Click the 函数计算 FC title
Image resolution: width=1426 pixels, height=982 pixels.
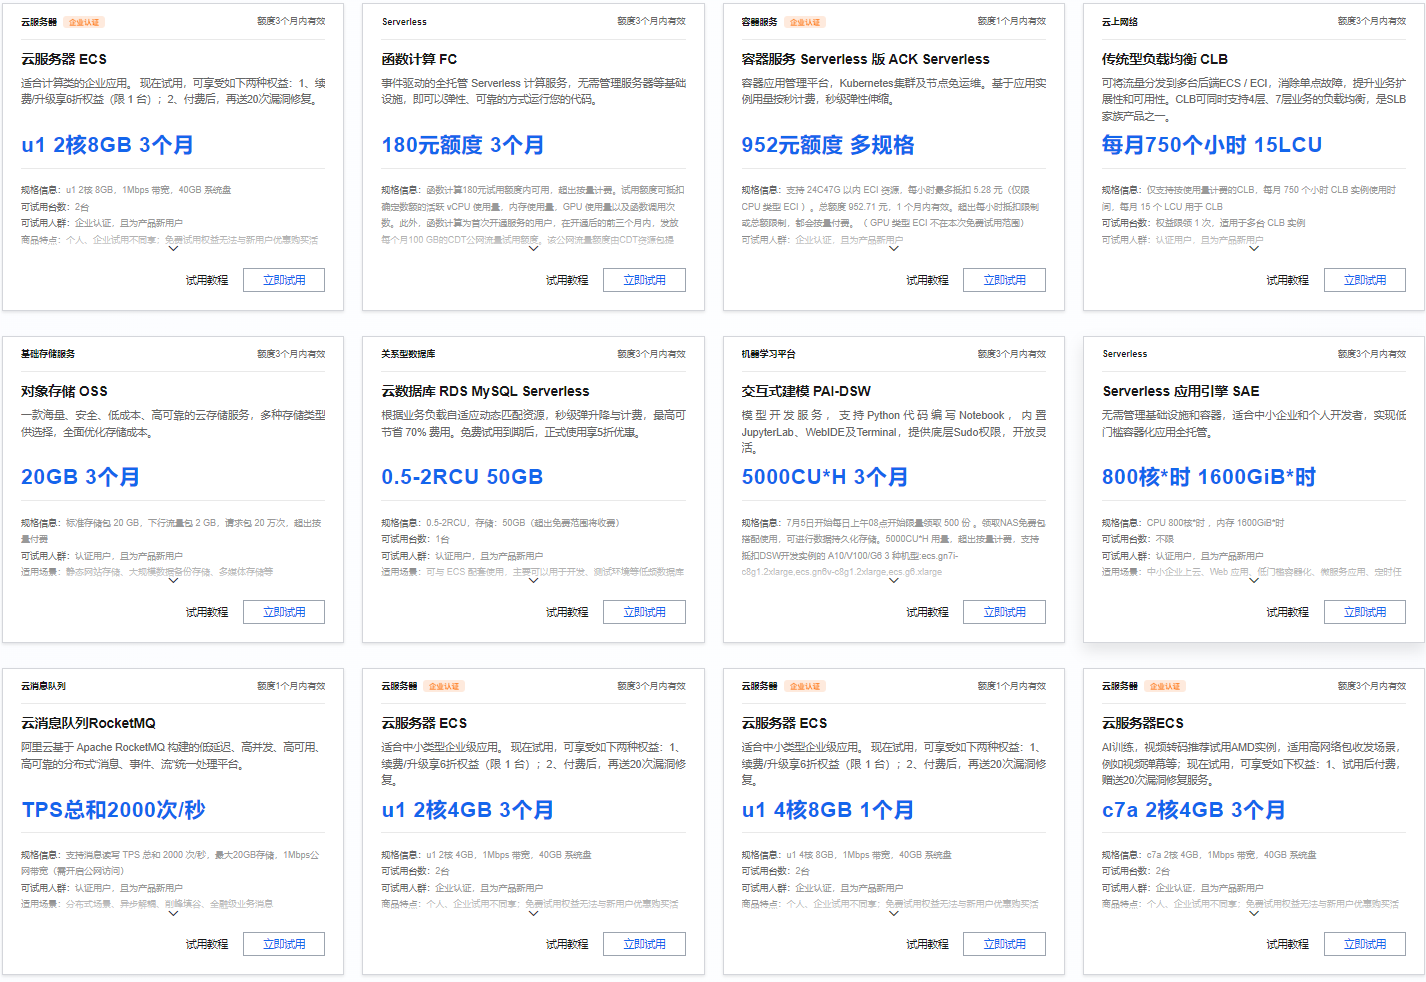coord(419,59)
